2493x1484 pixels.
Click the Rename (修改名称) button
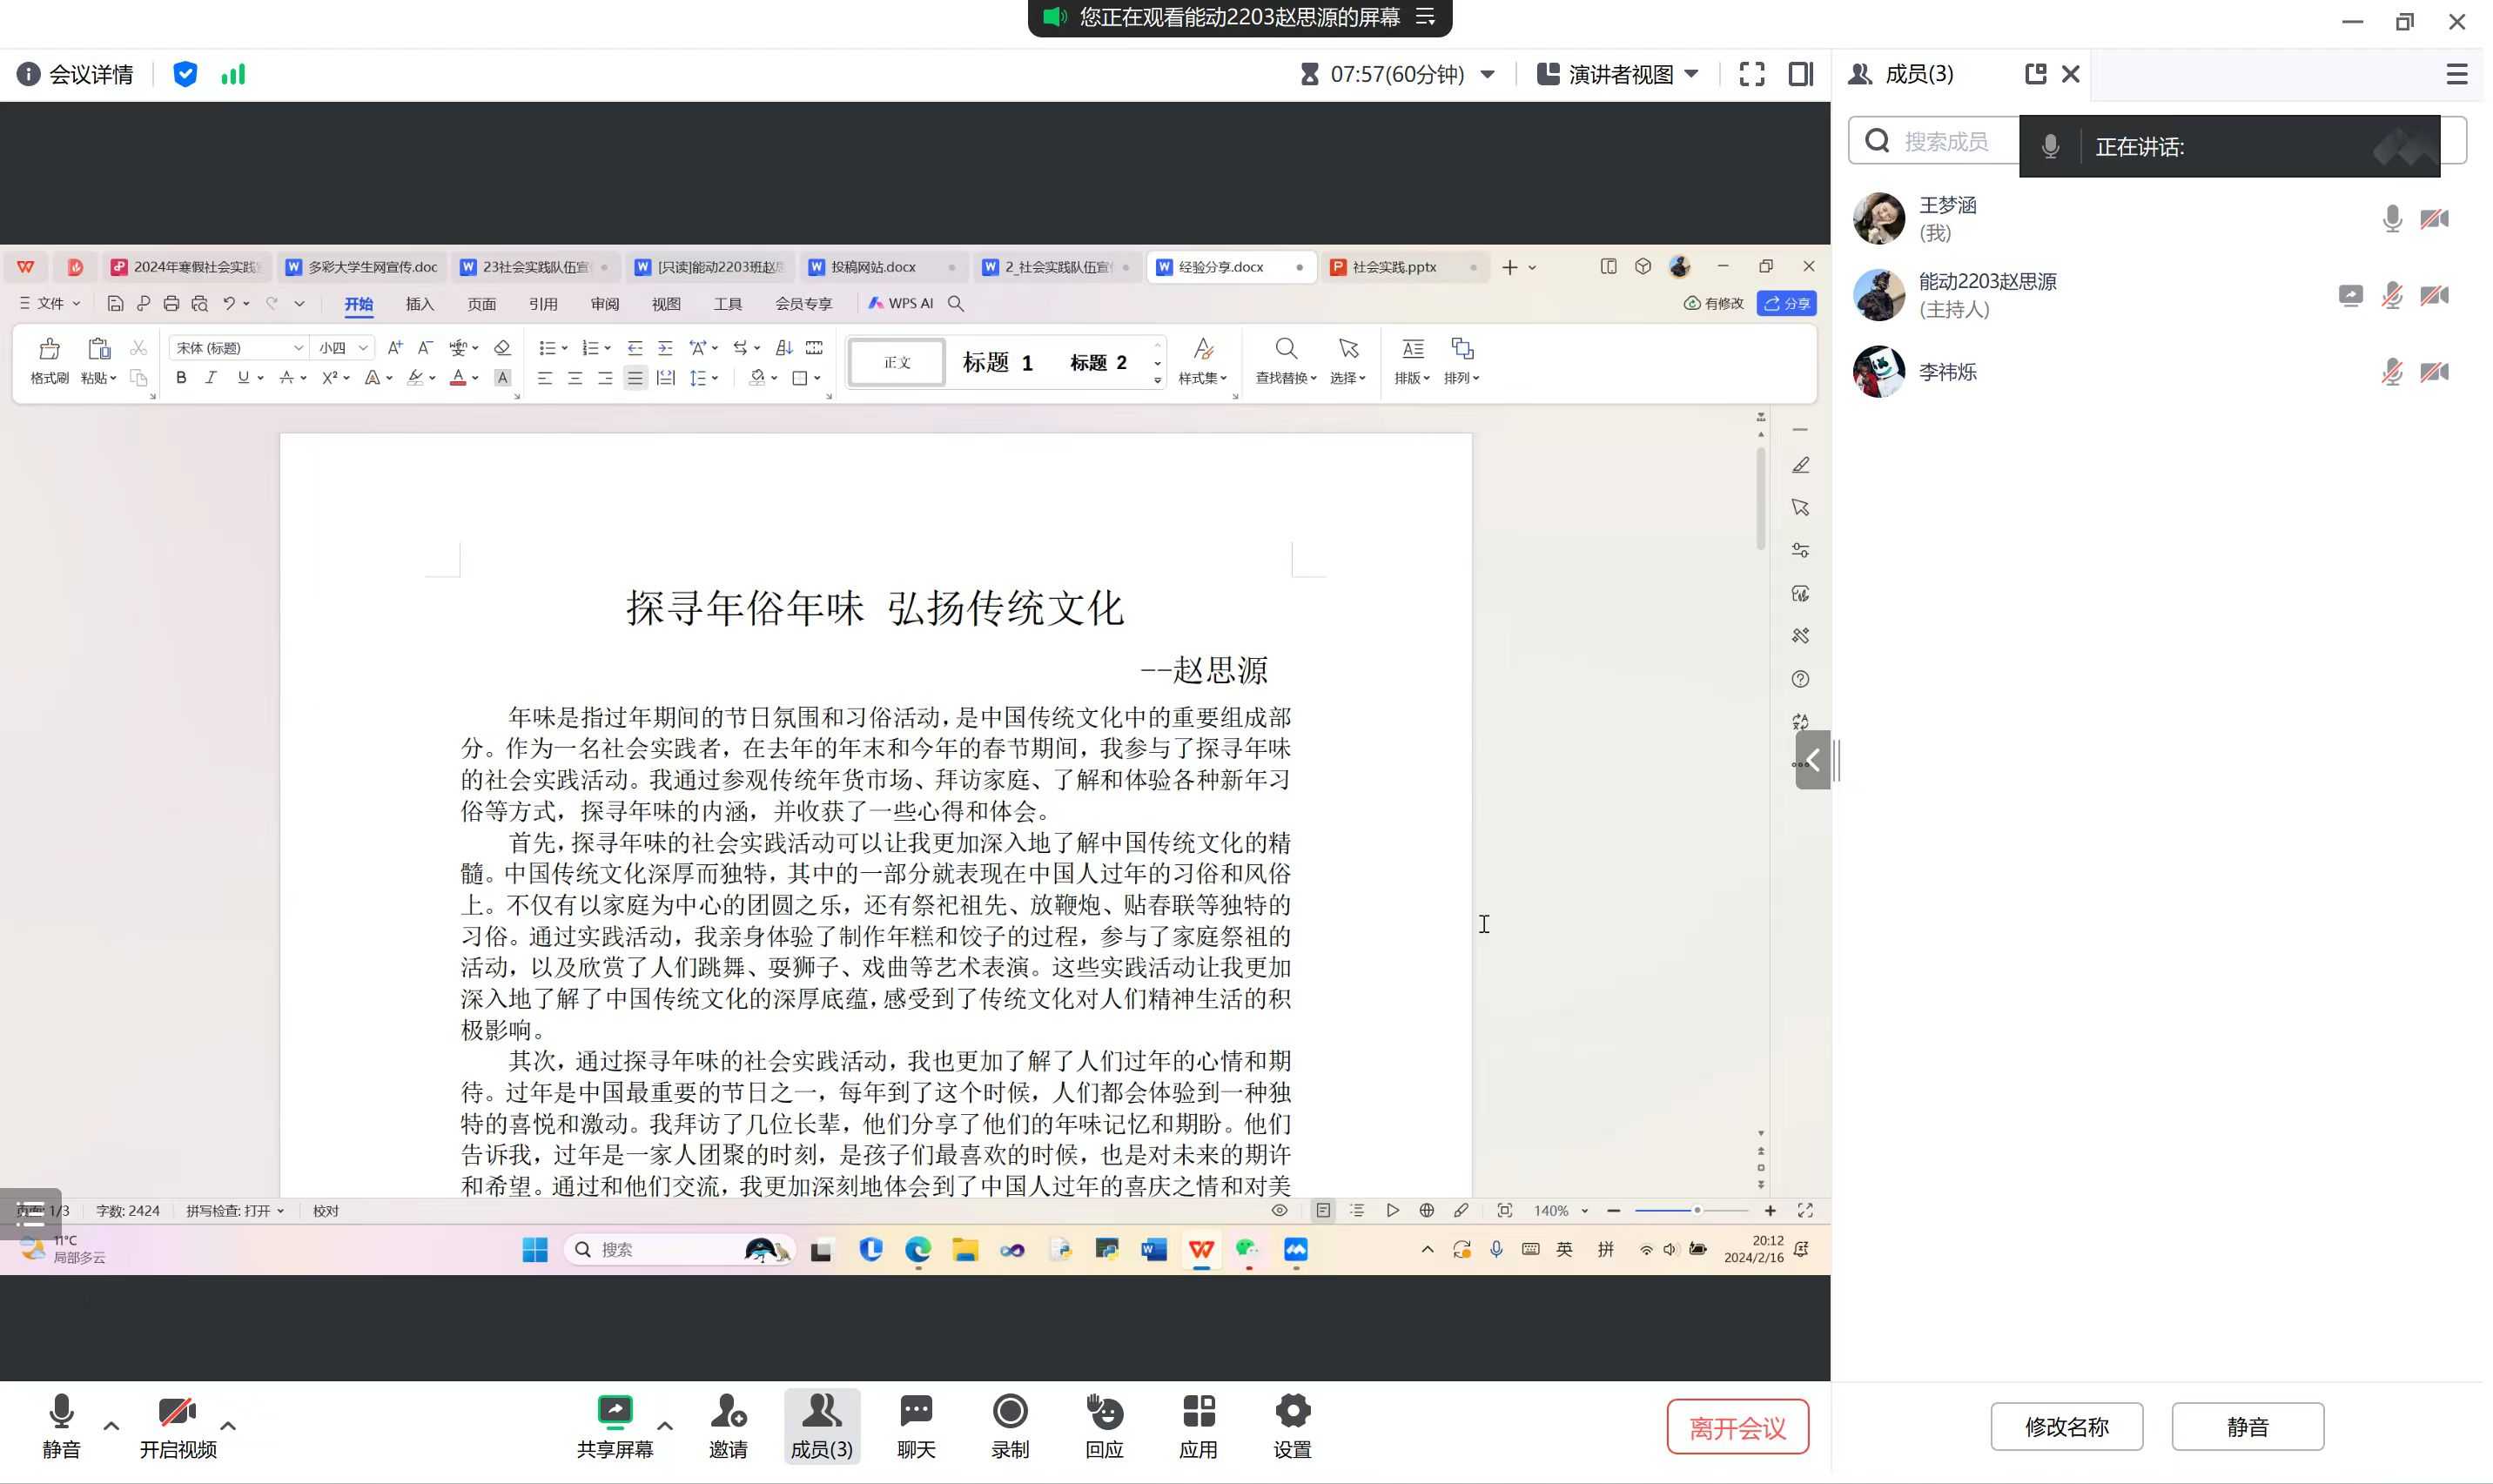click(x=2066, y=1426)
